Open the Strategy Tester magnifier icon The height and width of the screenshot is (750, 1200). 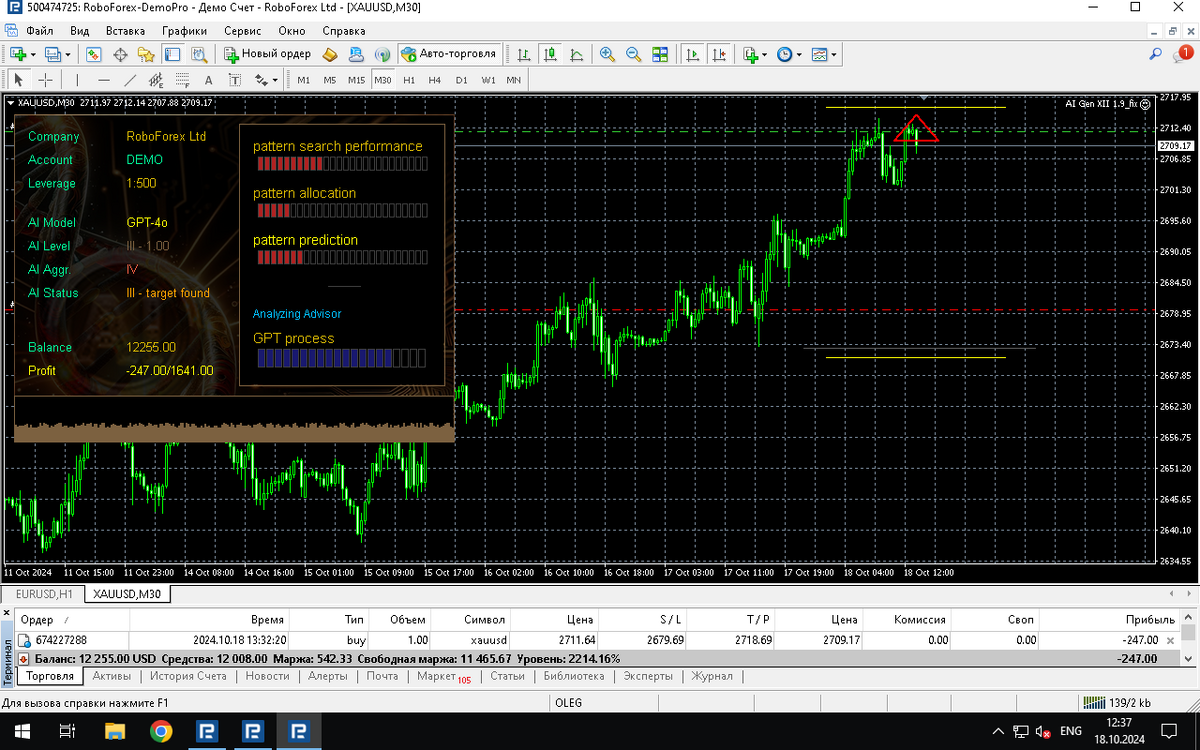(198, 54)
